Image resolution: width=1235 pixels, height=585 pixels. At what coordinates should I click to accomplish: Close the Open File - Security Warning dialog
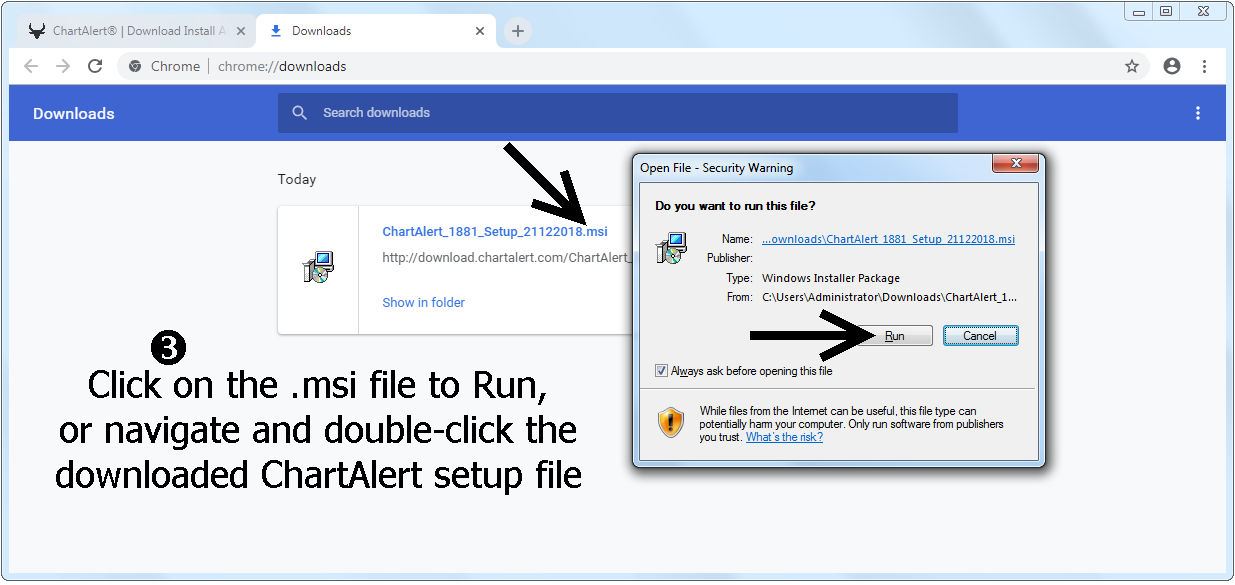[x=1017, y=164]
